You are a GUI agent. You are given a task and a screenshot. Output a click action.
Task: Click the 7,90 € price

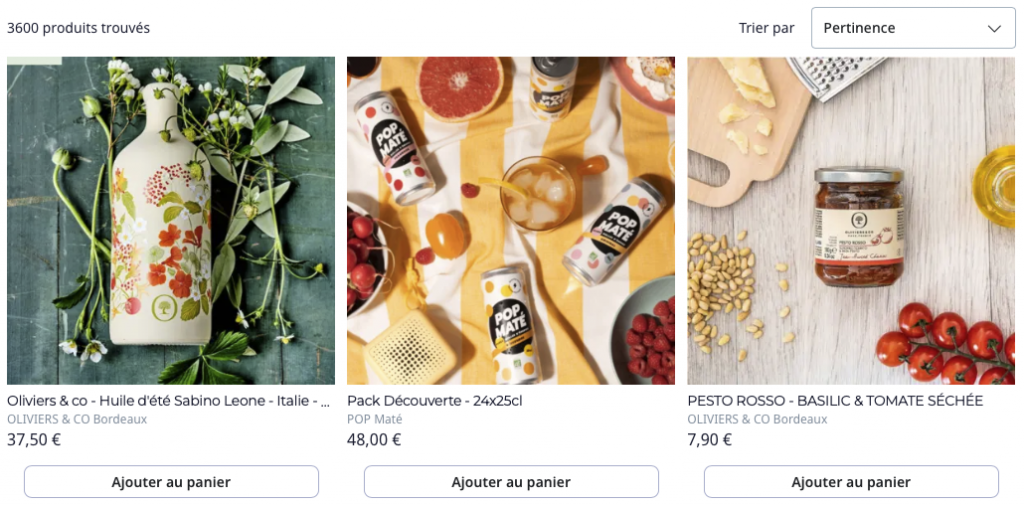[x=710, y=439]
